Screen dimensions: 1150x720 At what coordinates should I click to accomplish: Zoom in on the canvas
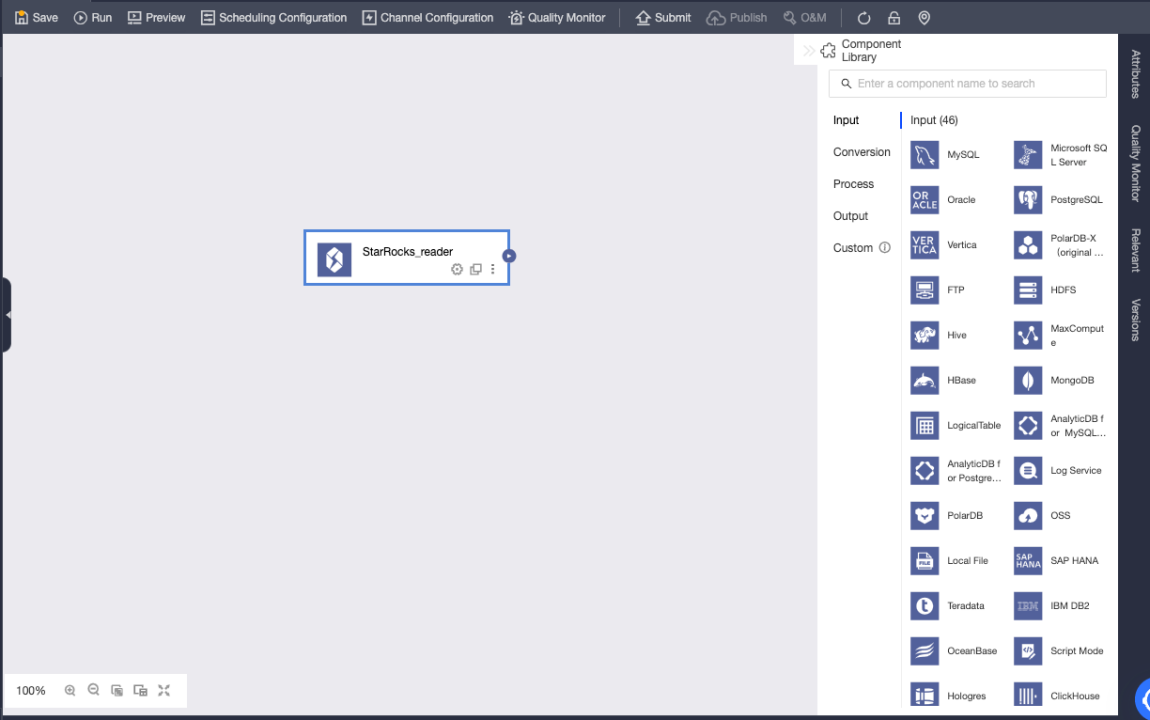point(70,690)
